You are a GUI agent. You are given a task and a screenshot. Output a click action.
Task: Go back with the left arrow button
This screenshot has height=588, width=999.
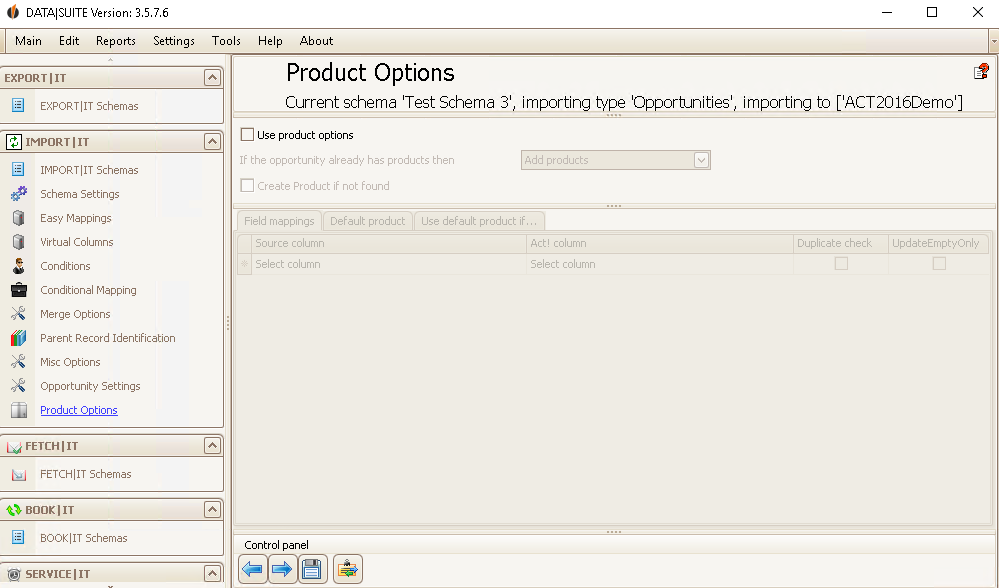click(x=253, y=569)
